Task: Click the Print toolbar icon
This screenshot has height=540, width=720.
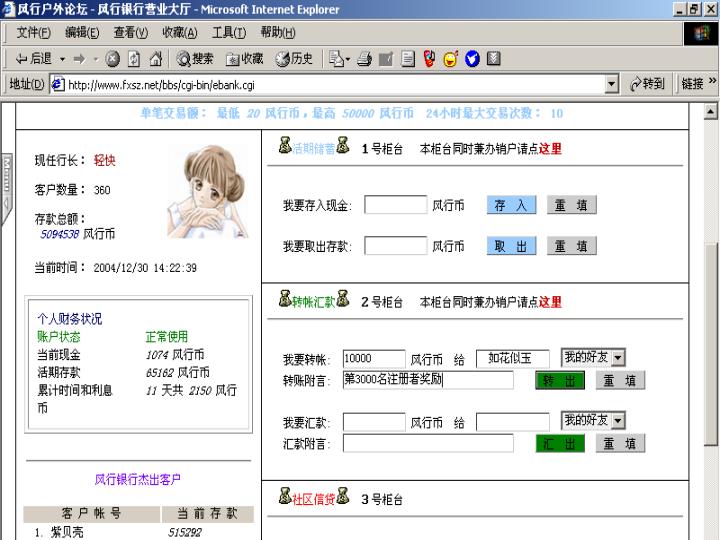Action: click(364, 58)
